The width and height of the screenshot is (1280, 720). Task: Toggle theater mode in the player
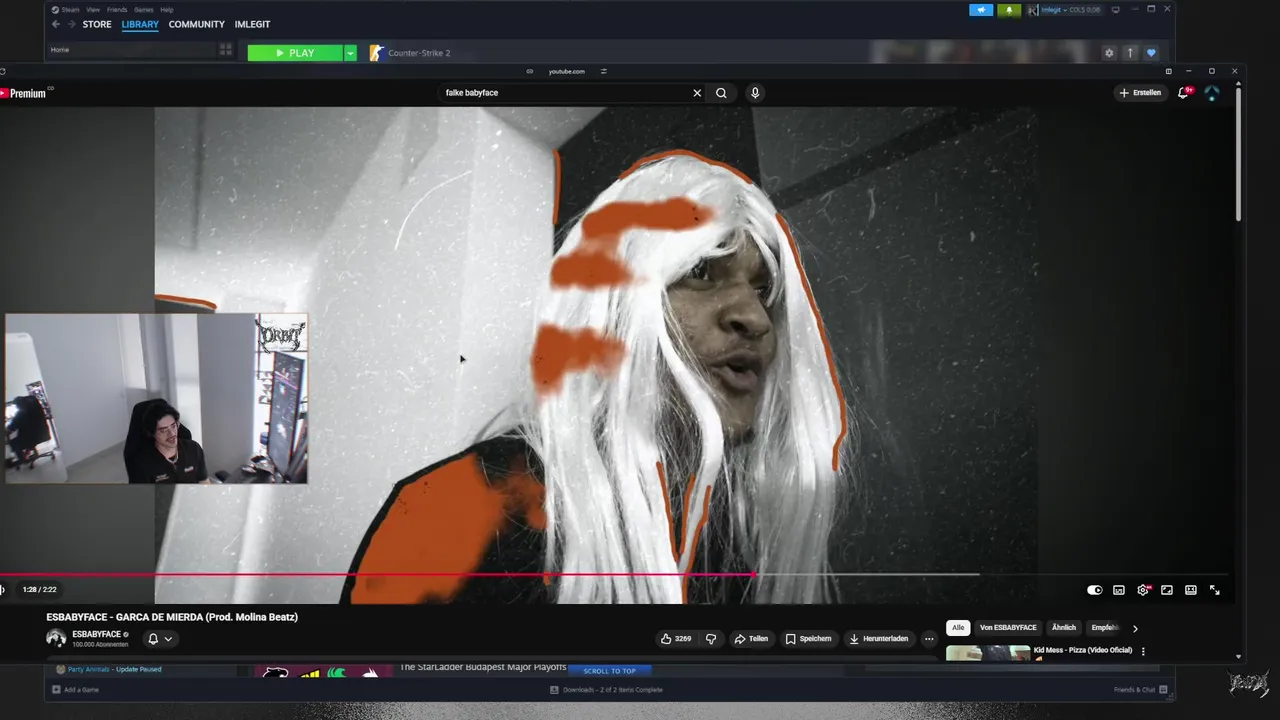[x=1191, y=590]
